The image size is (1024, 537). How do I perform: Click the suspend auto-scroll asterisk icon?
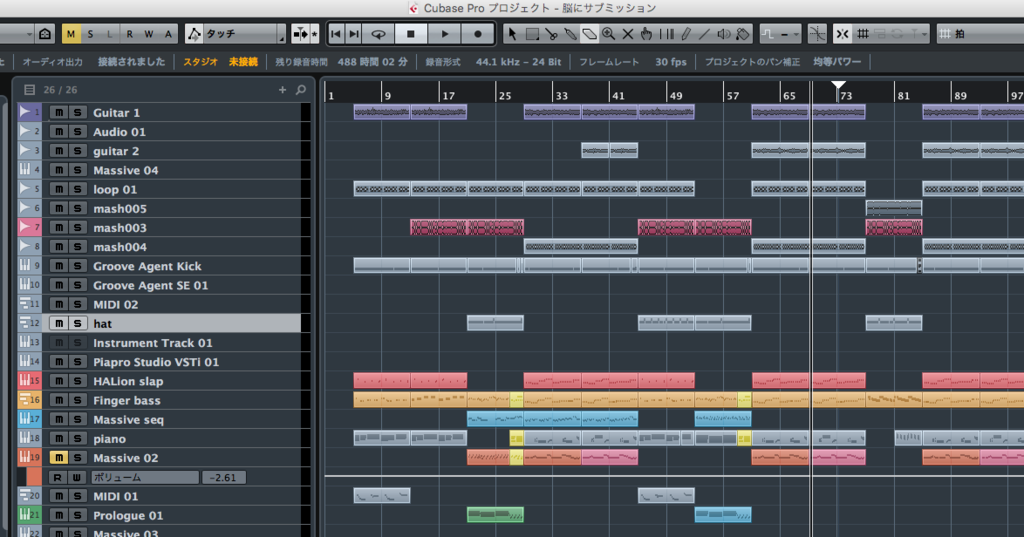tap(314, 34)
